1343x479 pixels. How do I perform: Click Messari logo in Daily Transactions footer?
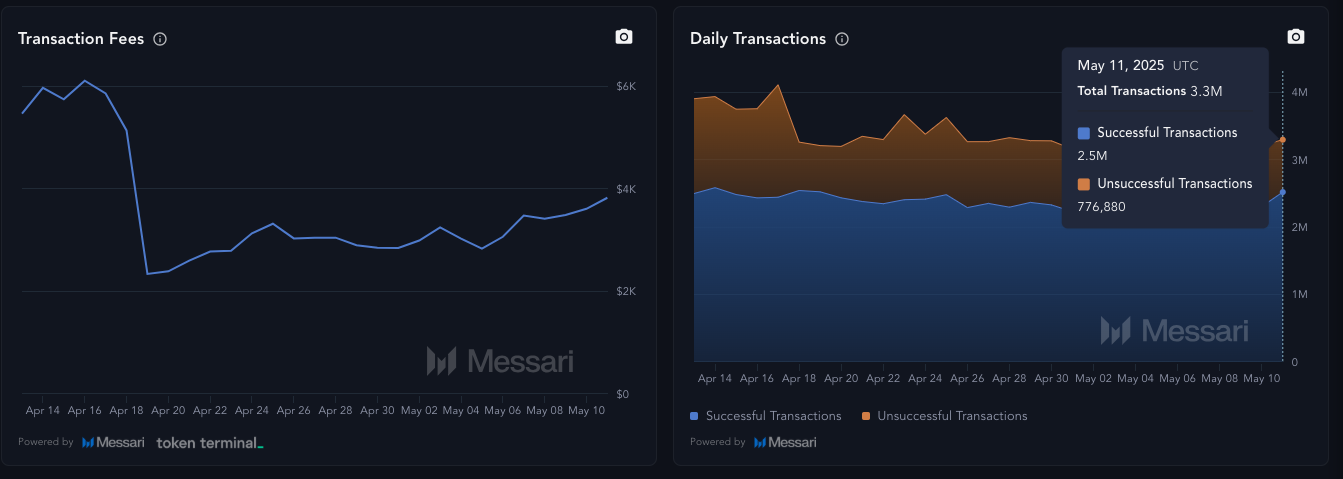(x=785, y=442)
